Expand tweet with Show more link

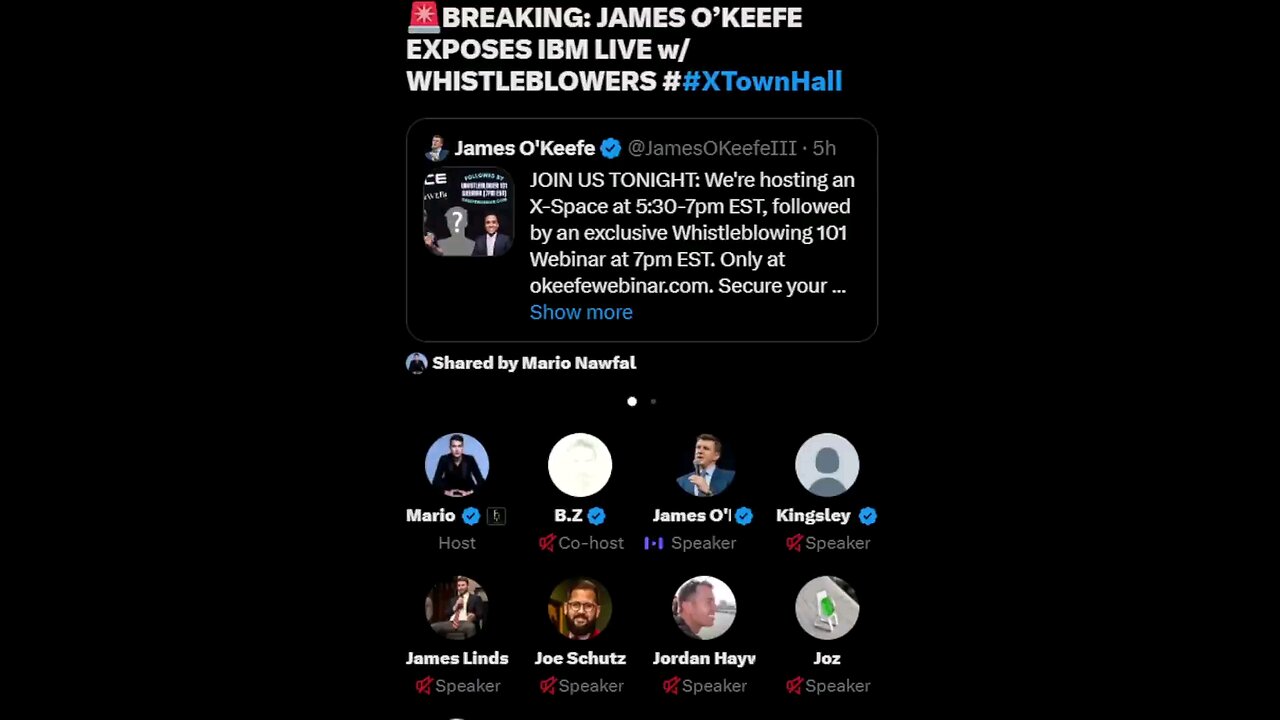(581, 312)
